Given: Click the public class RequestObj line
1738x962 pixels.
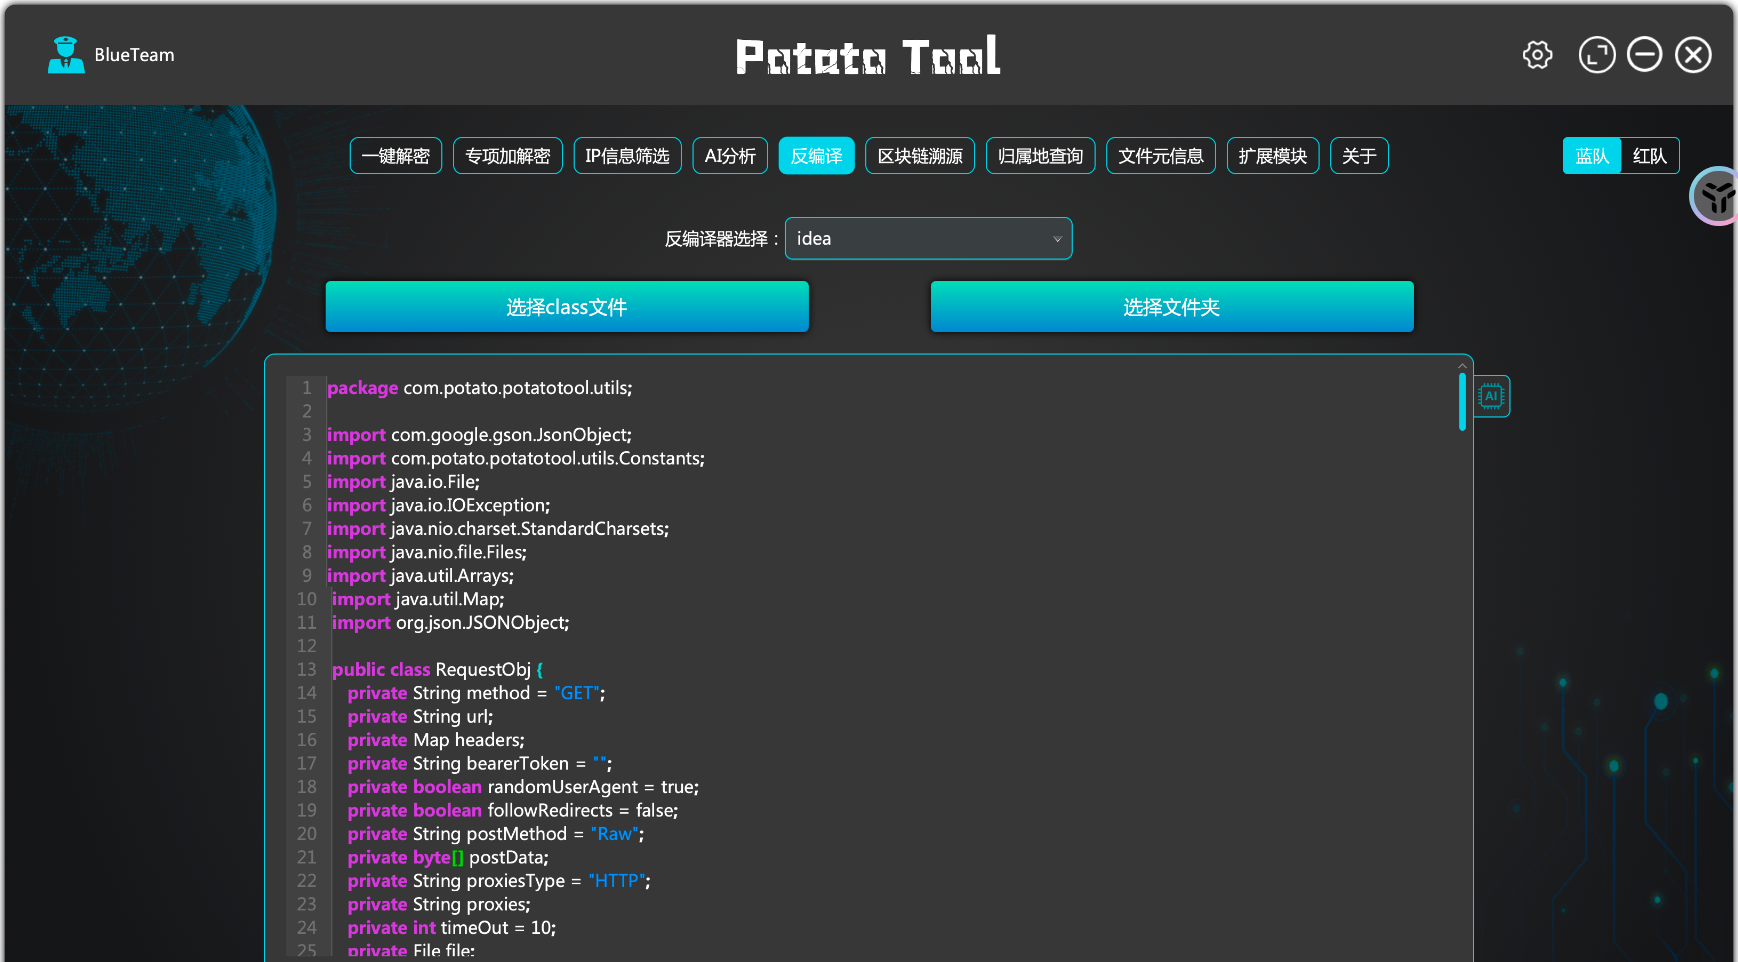Looking at the screenshot, I should pos(438,670).
